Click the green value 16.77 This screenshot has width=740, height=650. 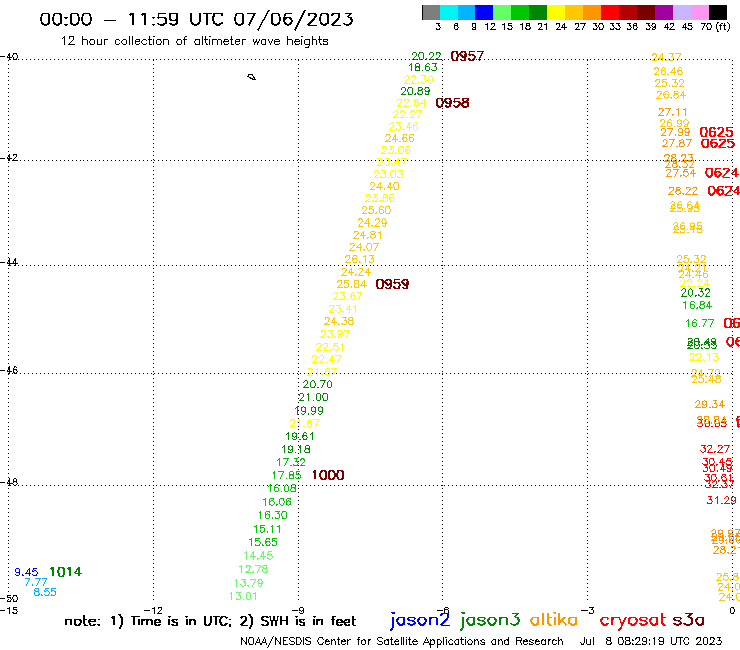tap(700, 323)
